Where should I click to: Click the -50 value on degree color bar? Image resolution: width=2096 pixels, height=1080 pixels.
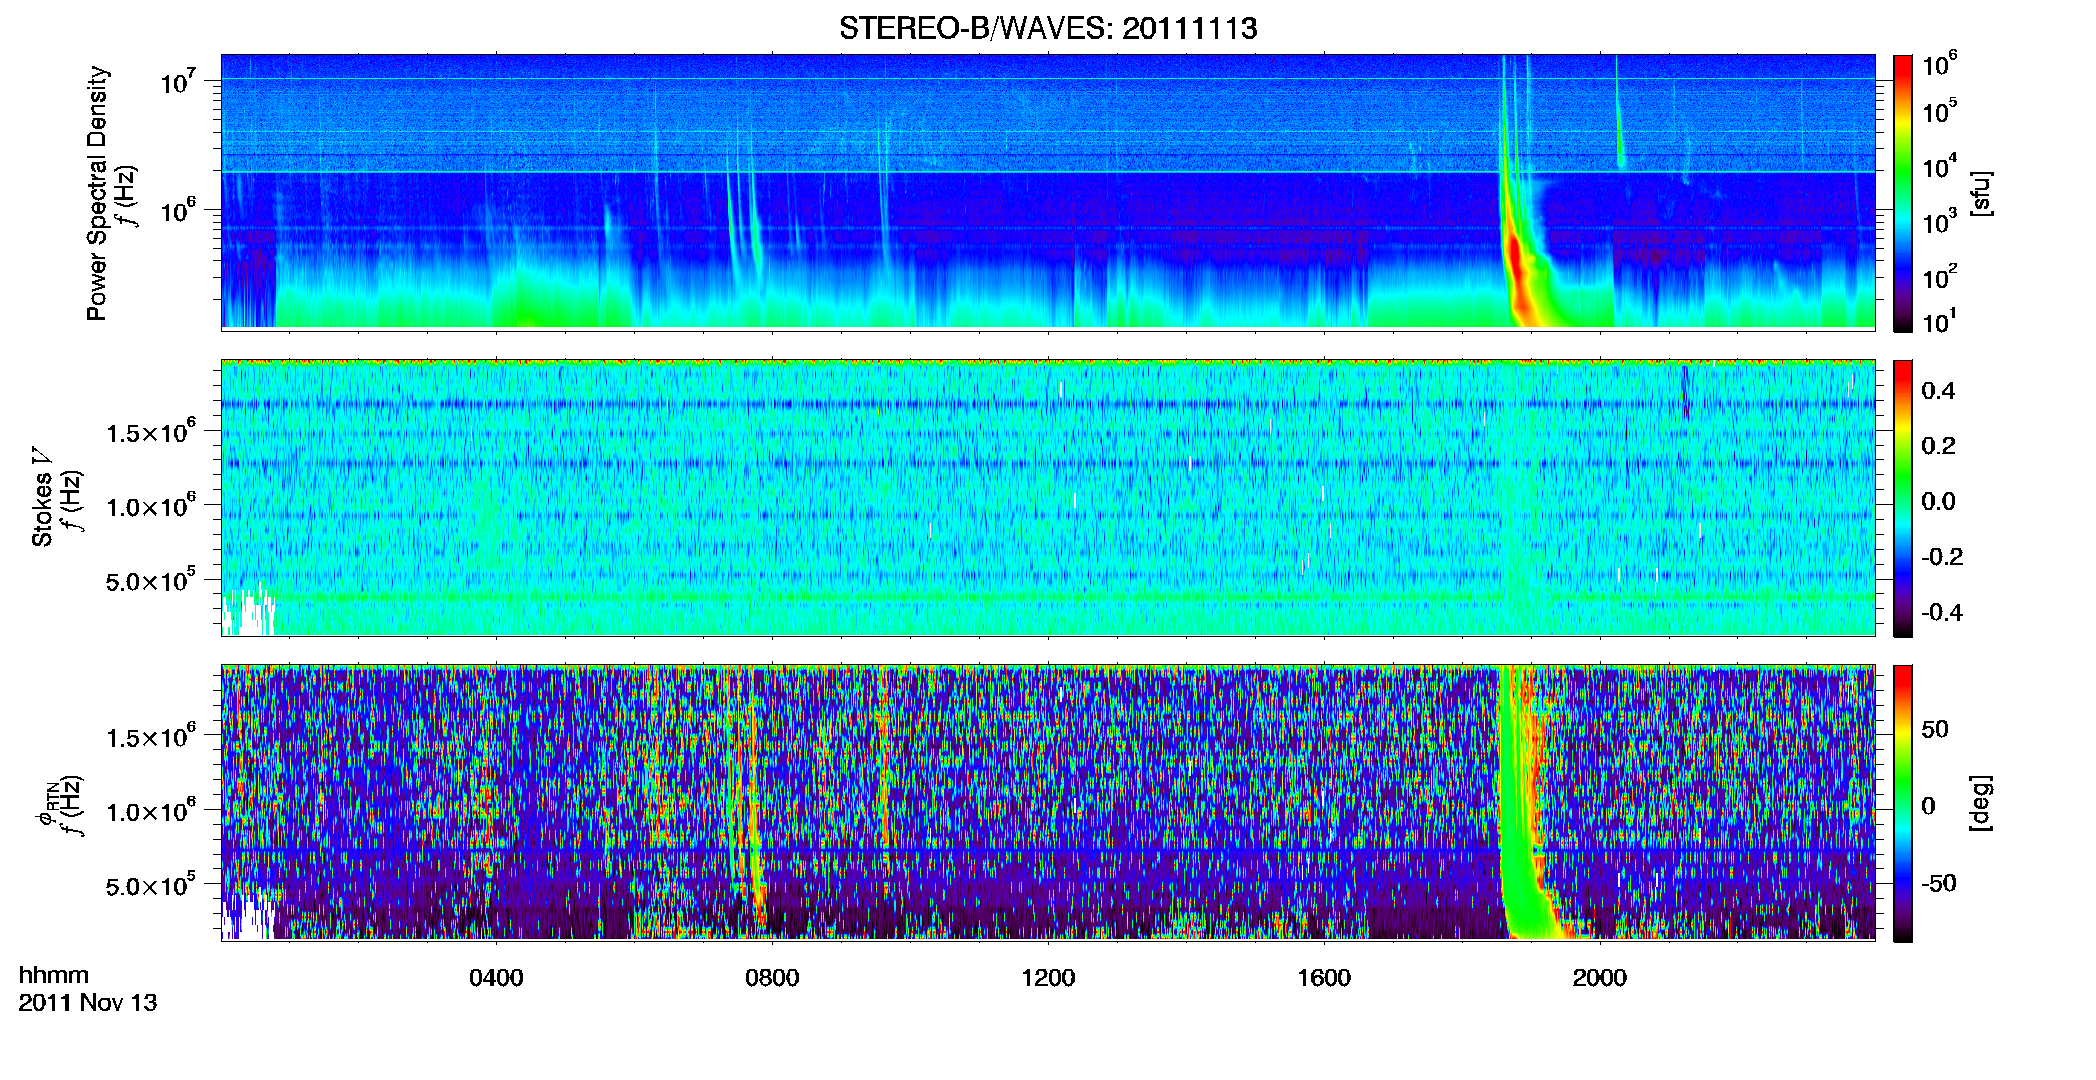(1940, 883)
